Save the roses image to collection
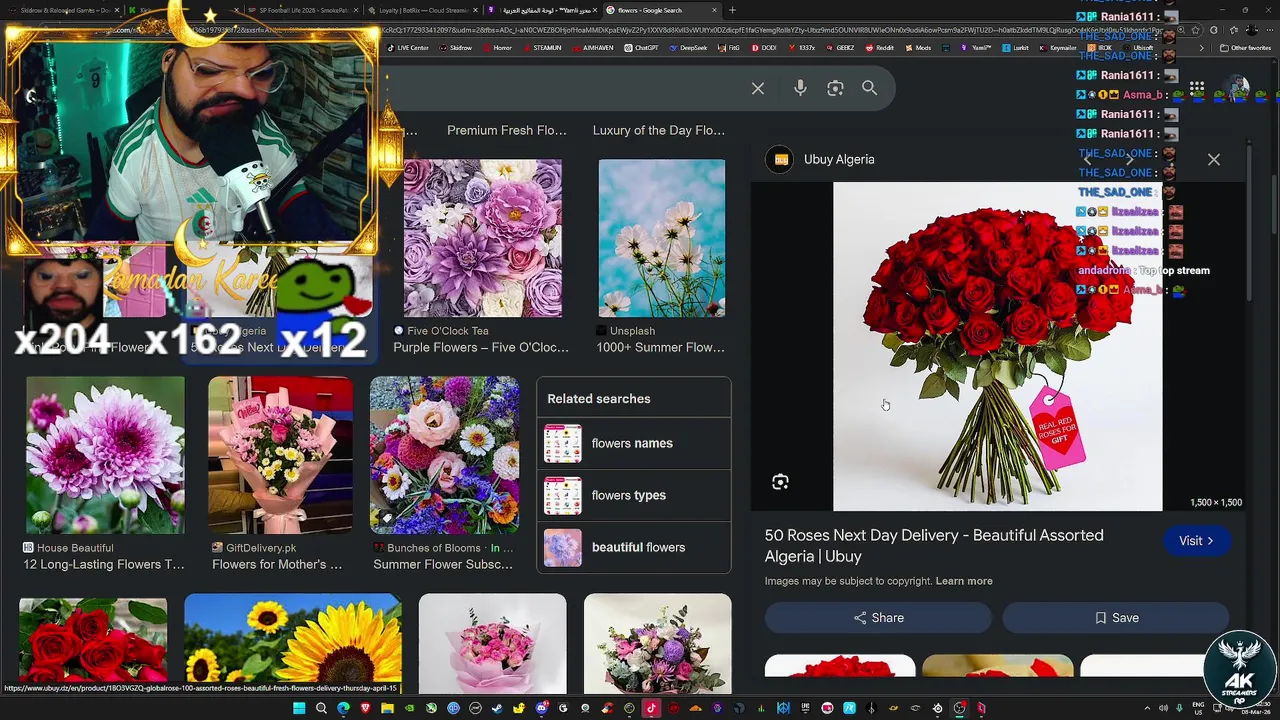This screenshot has width=1280, height=720. click(x=1115, y=618)
